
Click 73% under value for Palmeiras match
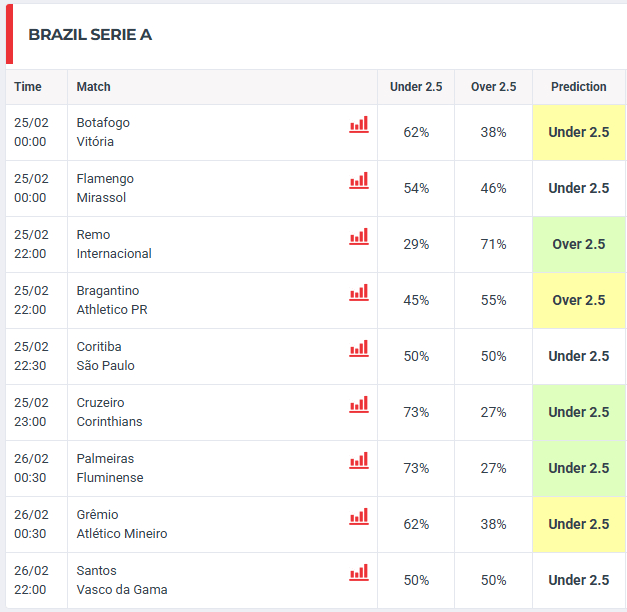(x=416, y=468)
